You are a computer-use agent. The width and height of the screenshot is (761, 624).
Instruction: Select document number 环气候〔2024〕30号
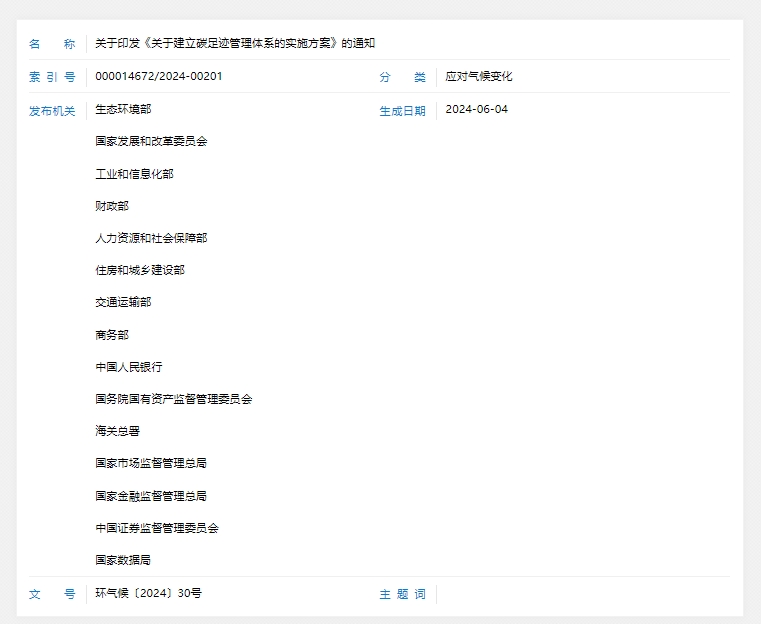pos(148,593)
